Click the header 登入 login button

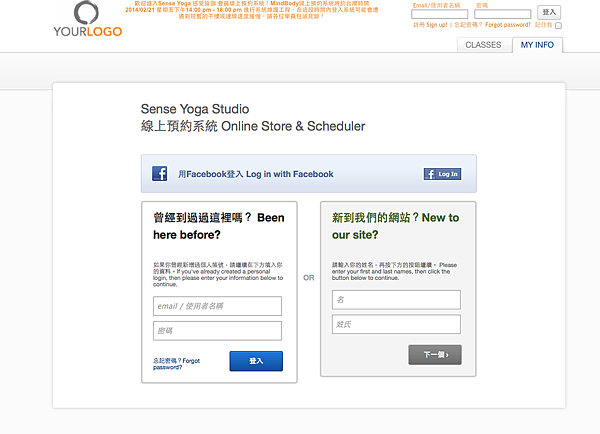(549, 12)
